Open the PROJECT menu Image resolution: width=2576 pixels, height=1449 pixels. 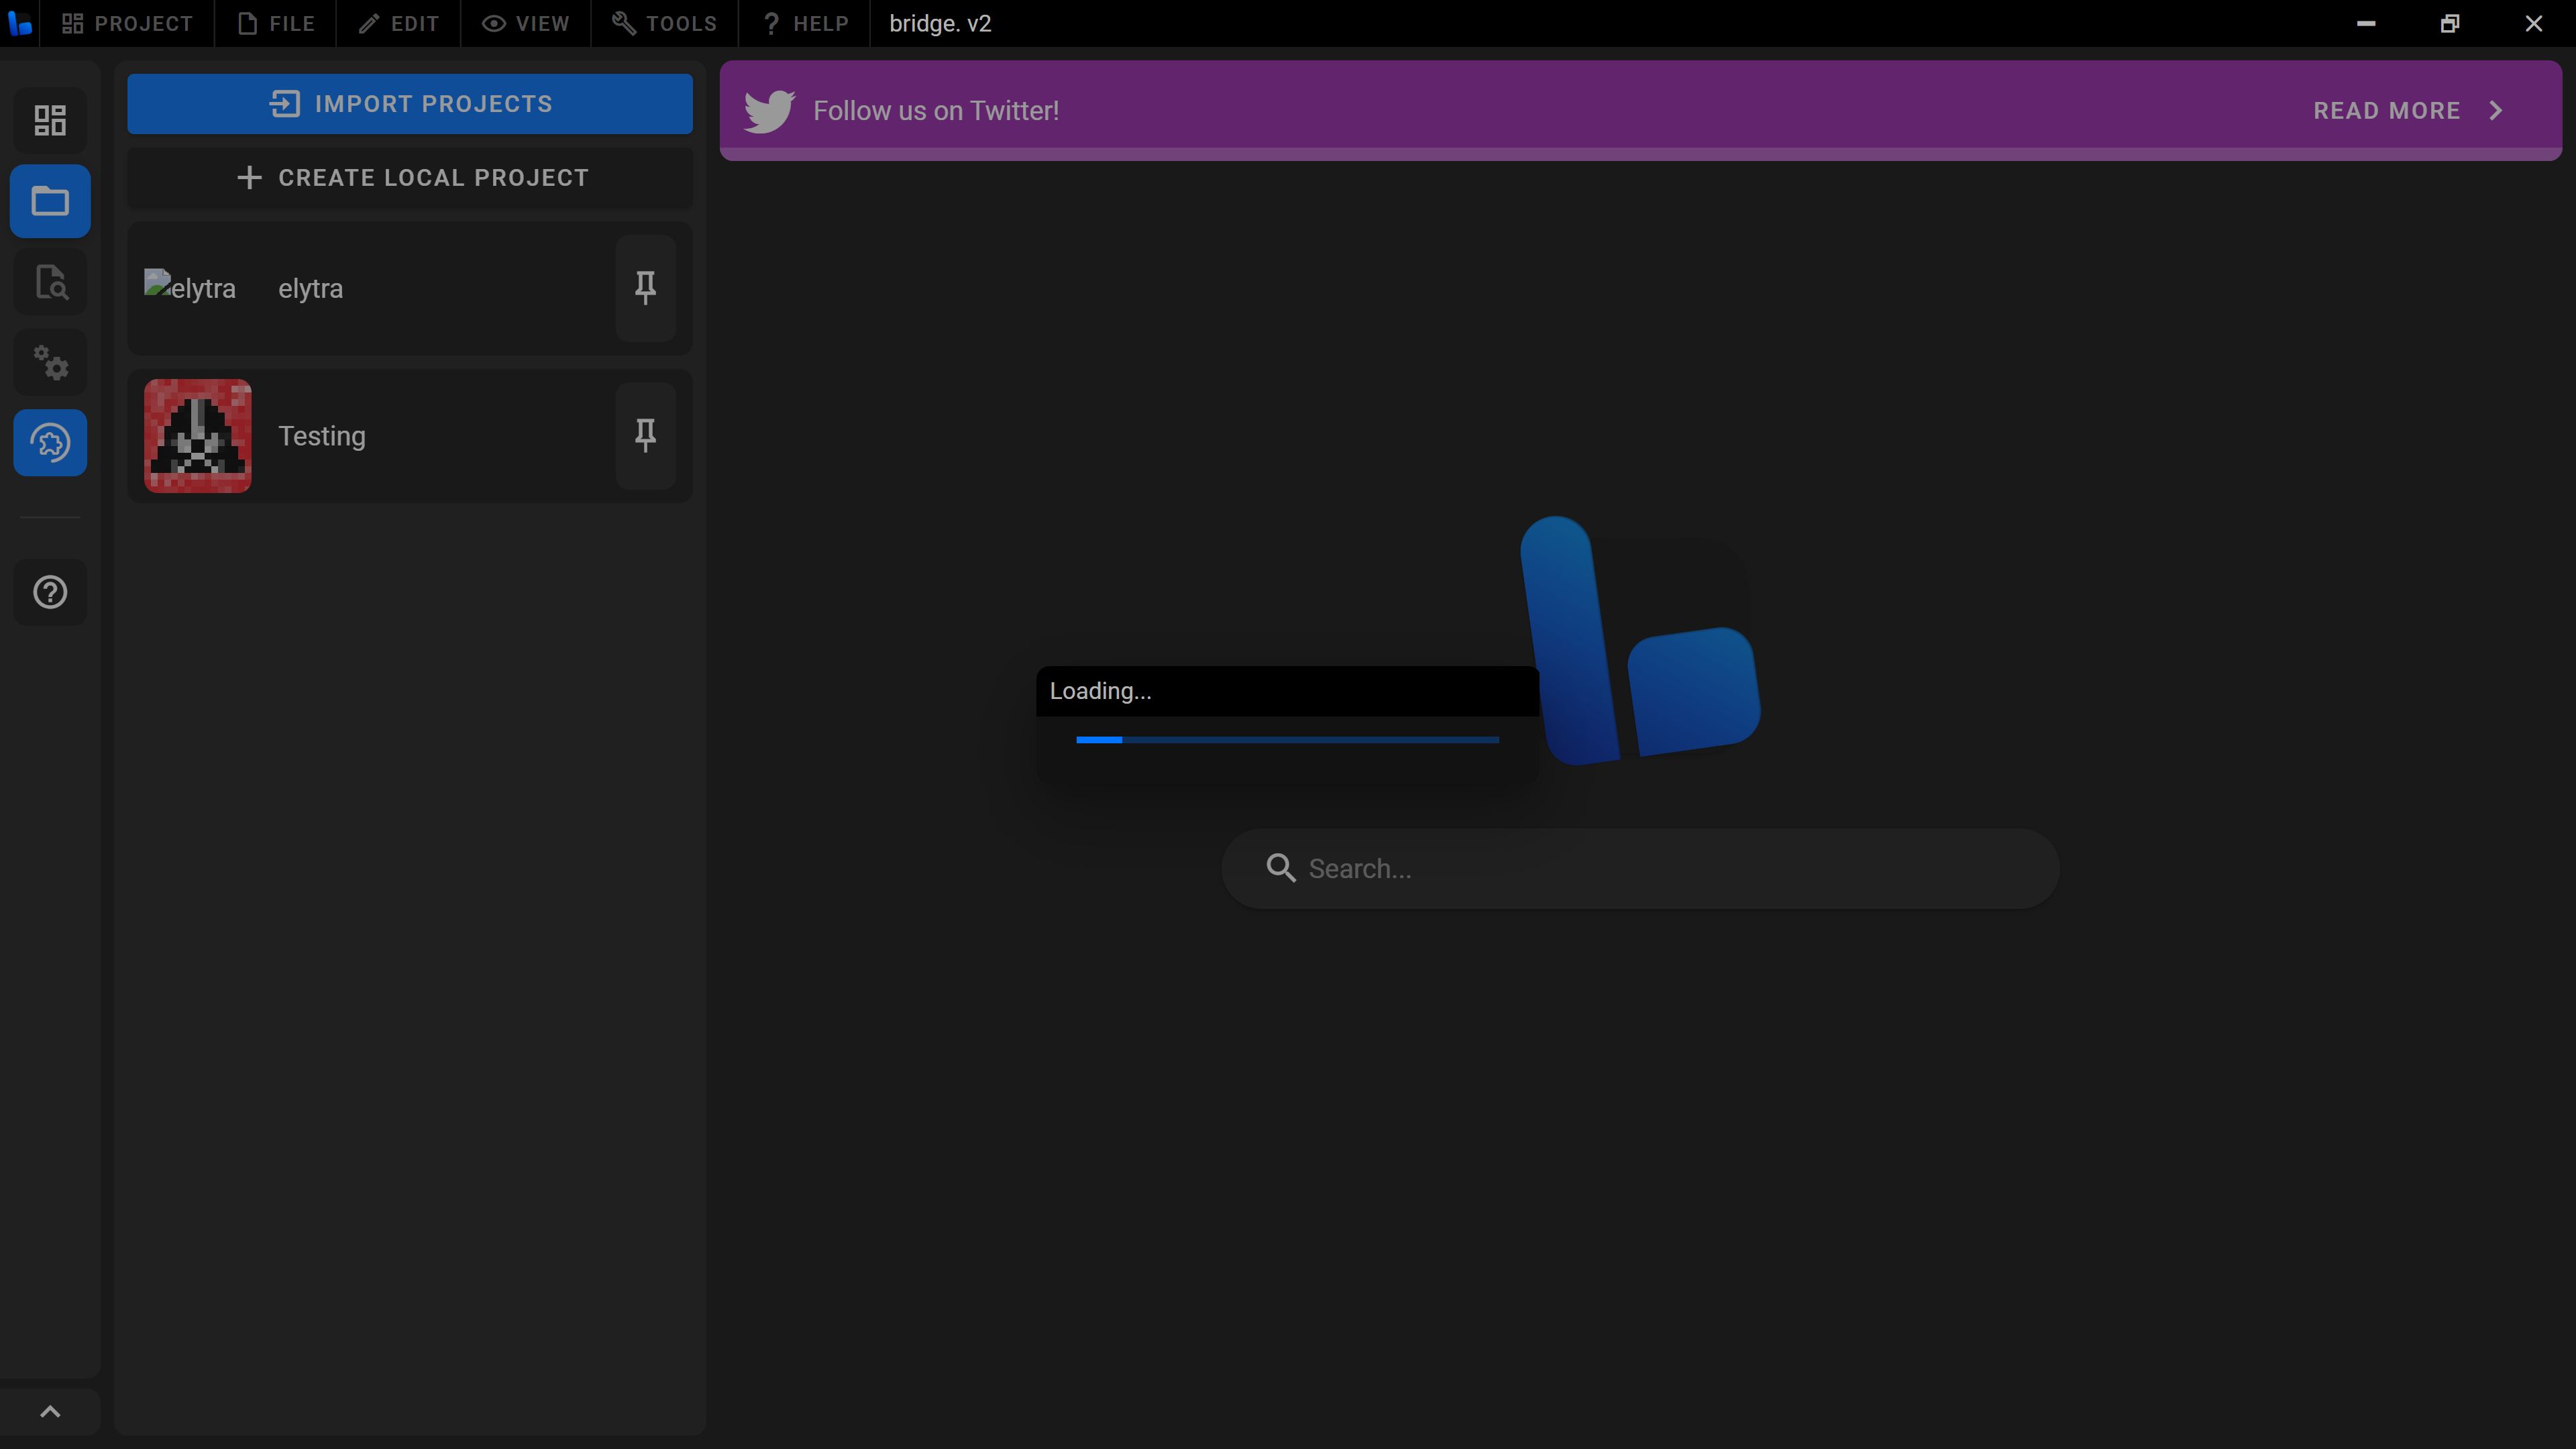pos(127,23)
